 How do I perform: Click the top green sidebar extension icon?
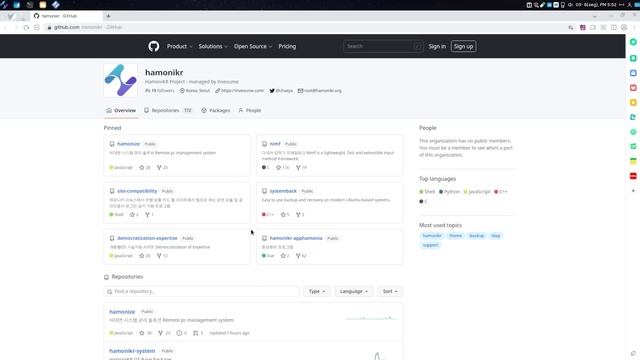click(633, 42)
